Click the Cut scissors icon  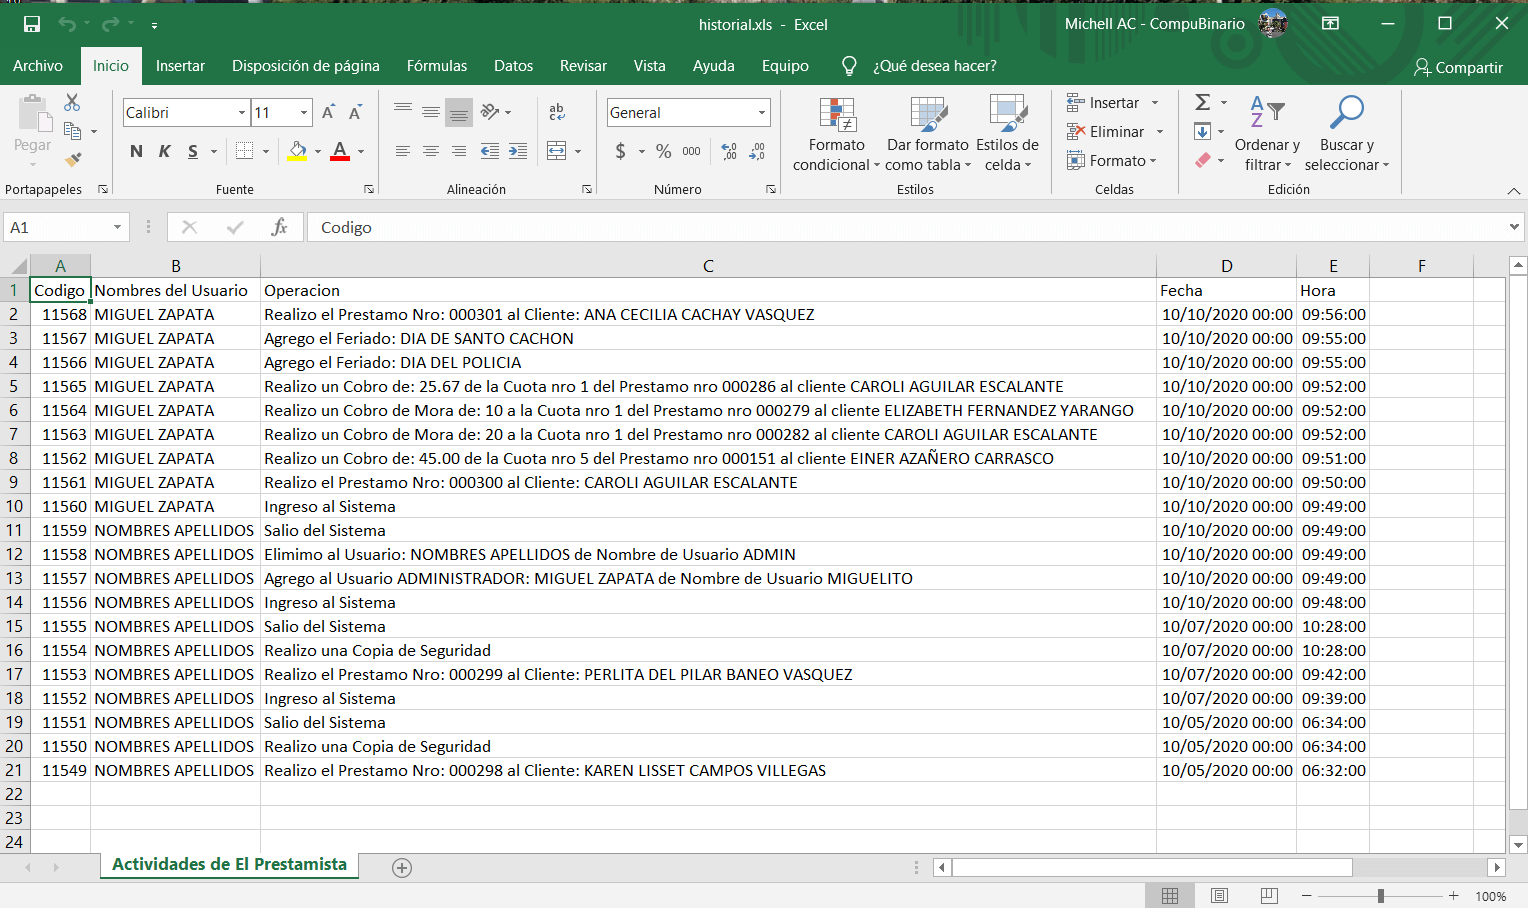pos(72,103)
